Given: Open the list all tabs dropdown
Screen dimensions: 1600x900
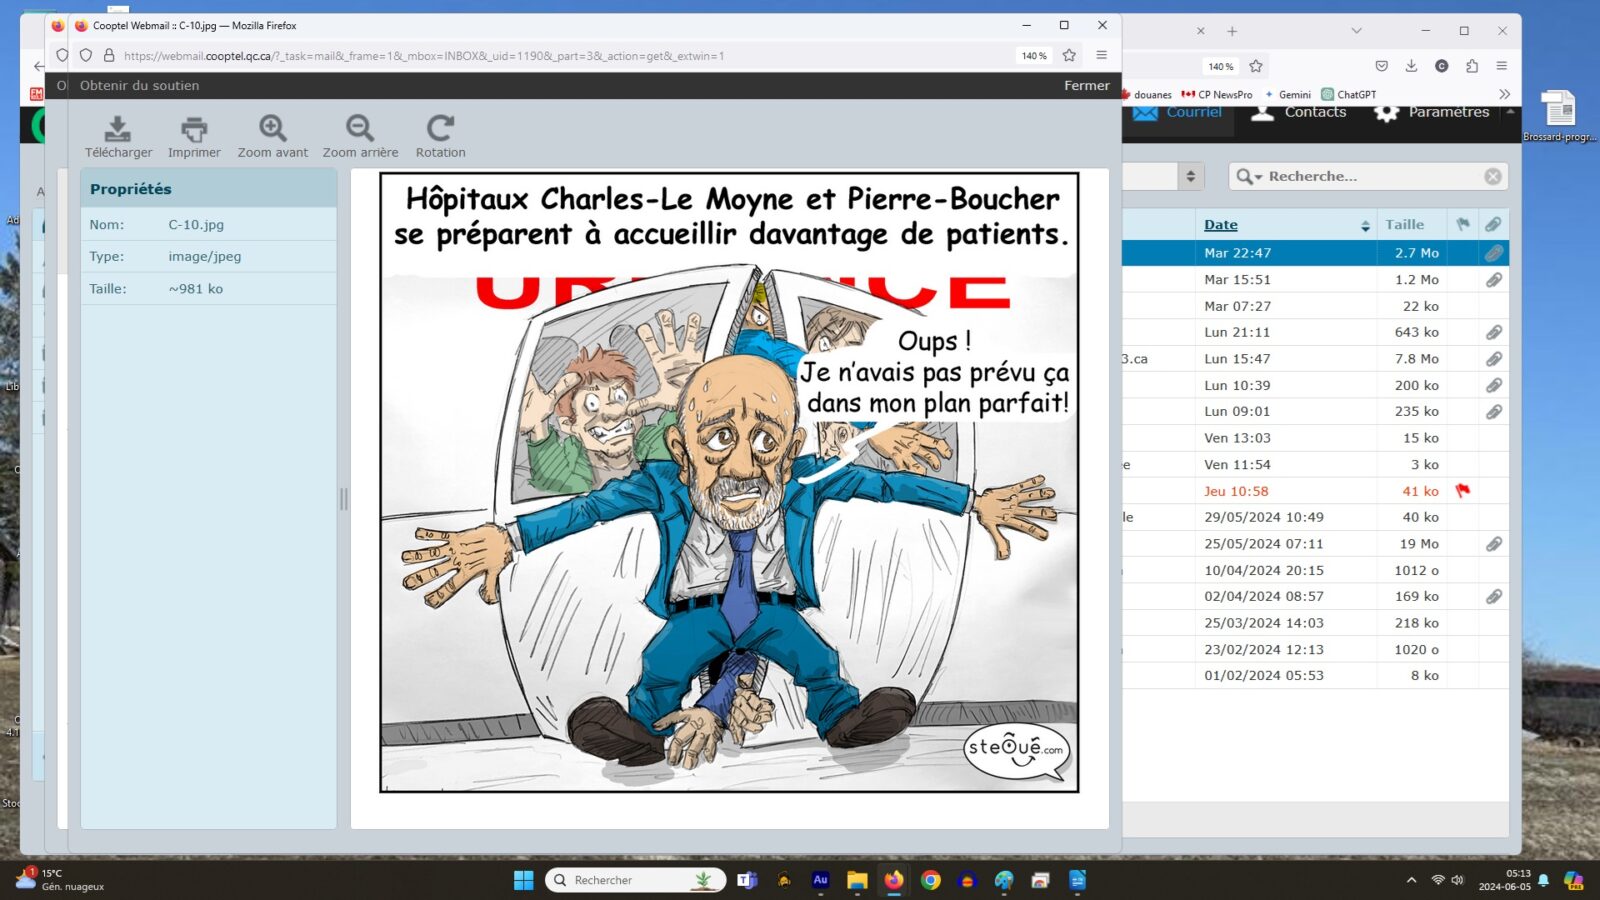Looking at the screenshot, I should coord(1356,31).
